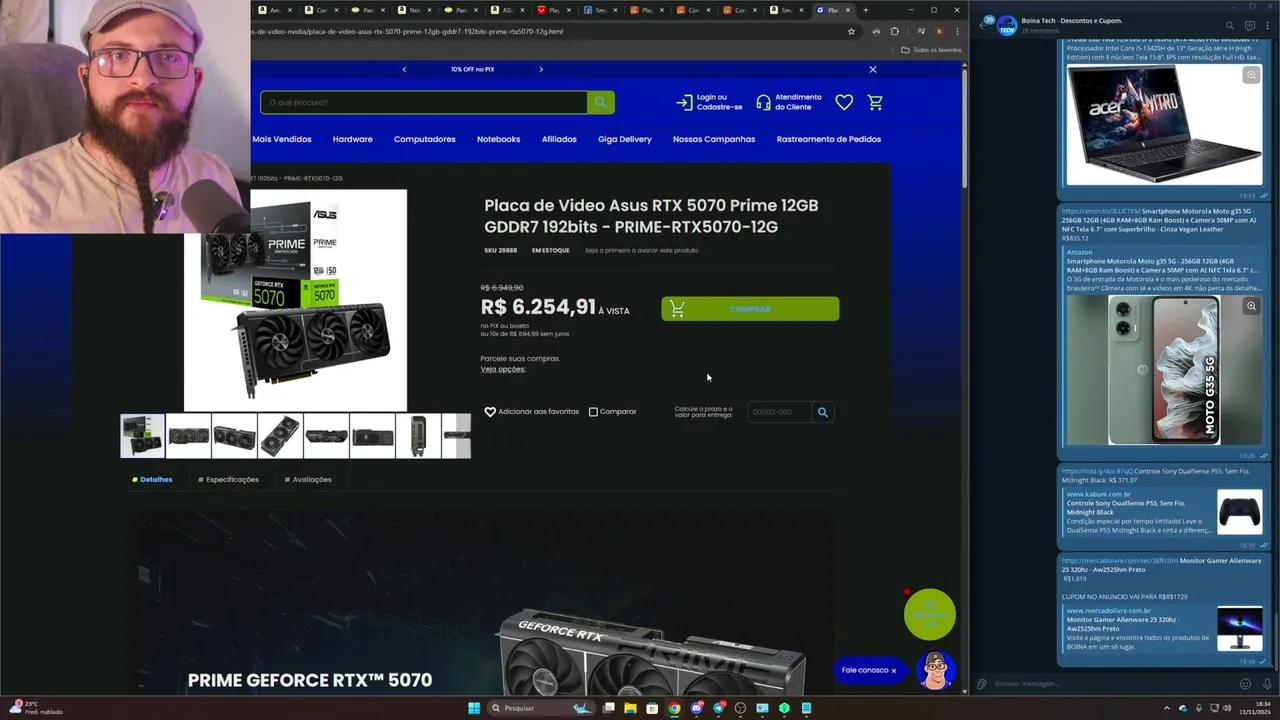Click Telegram microphone record icon

[x=1266, y=684]
